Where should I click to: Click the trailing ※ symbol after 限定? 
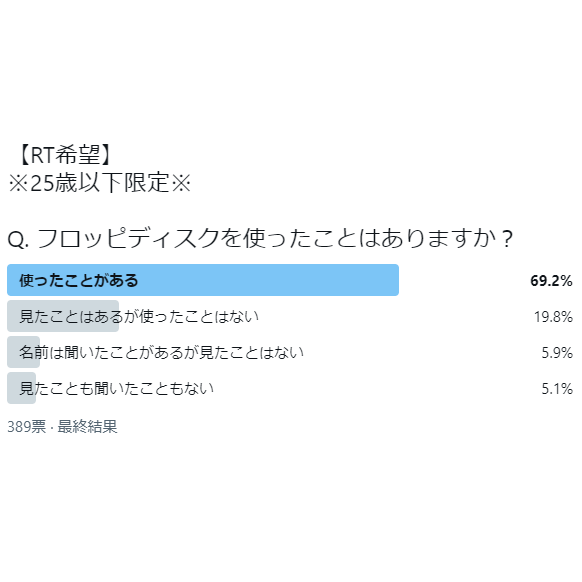click(181, 183)
